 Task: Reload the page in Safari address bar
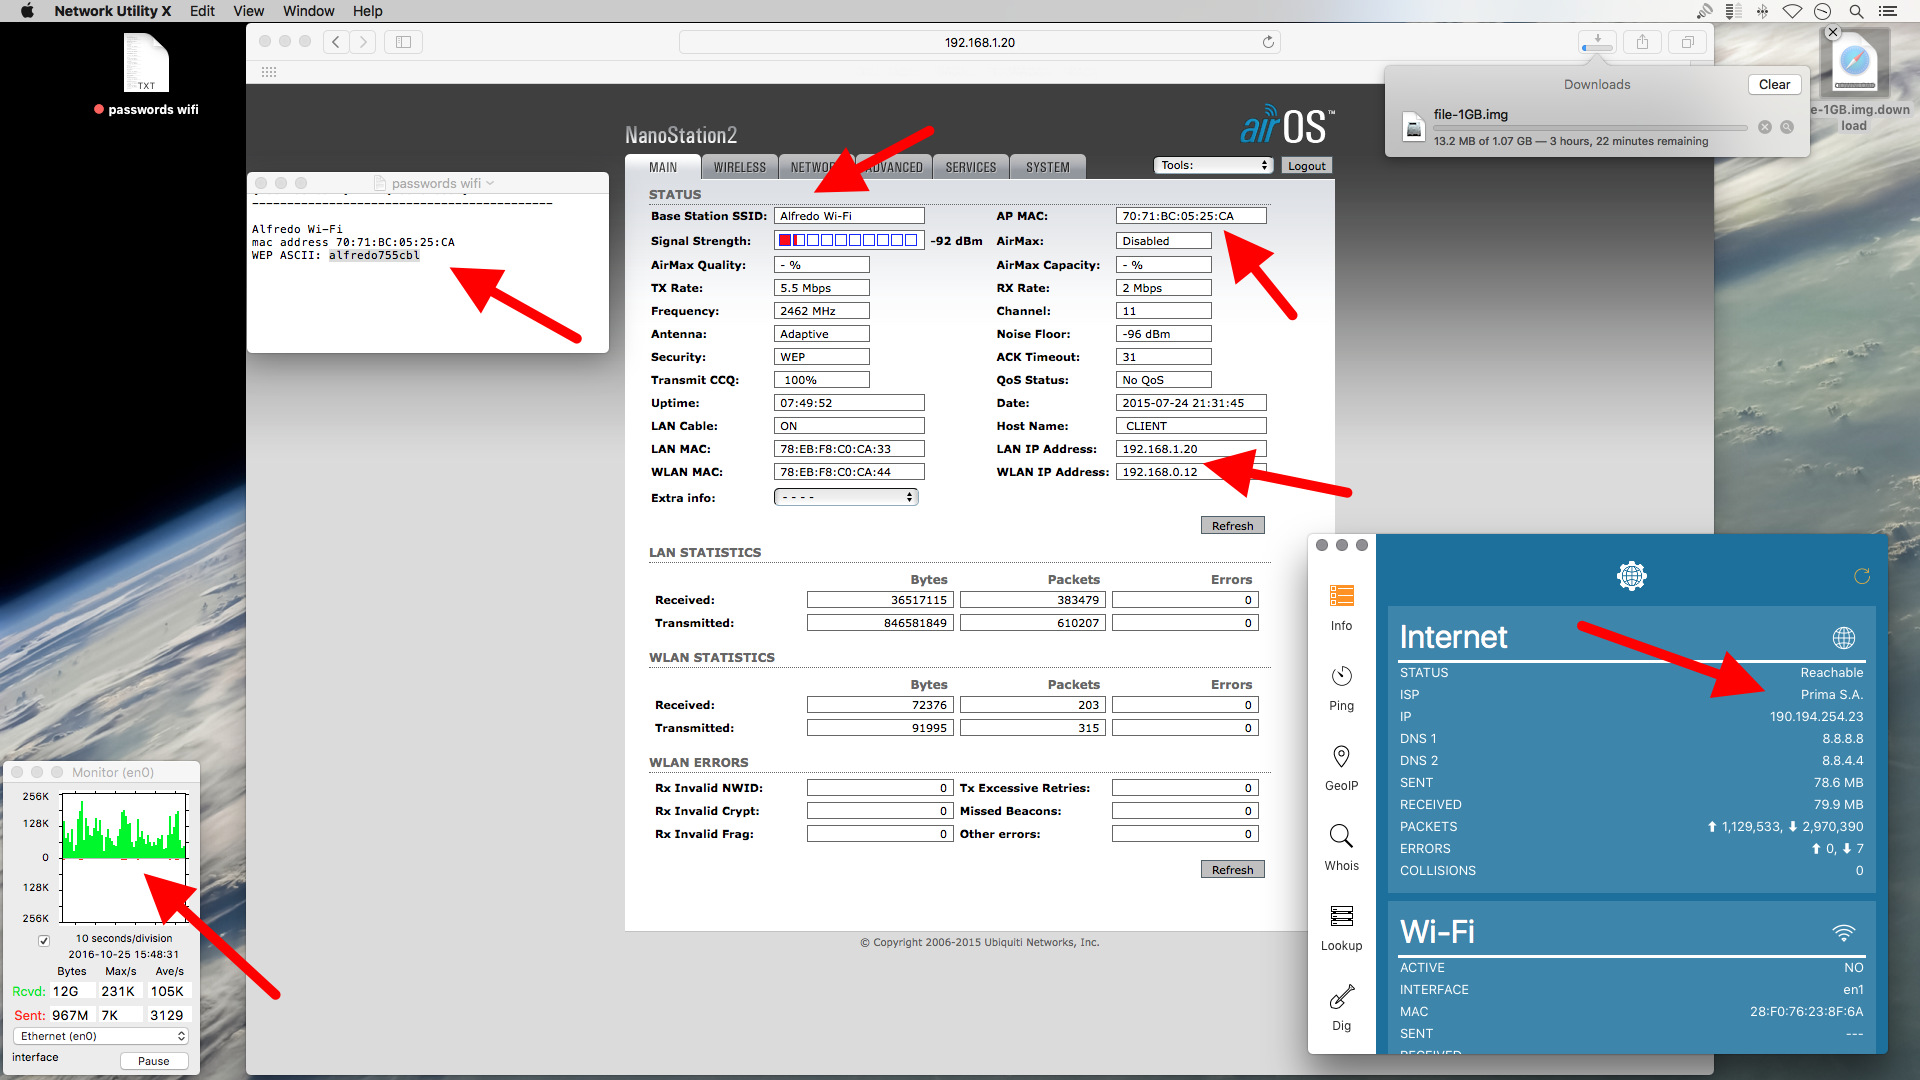pyautogui.click(x=1268, y=42)
